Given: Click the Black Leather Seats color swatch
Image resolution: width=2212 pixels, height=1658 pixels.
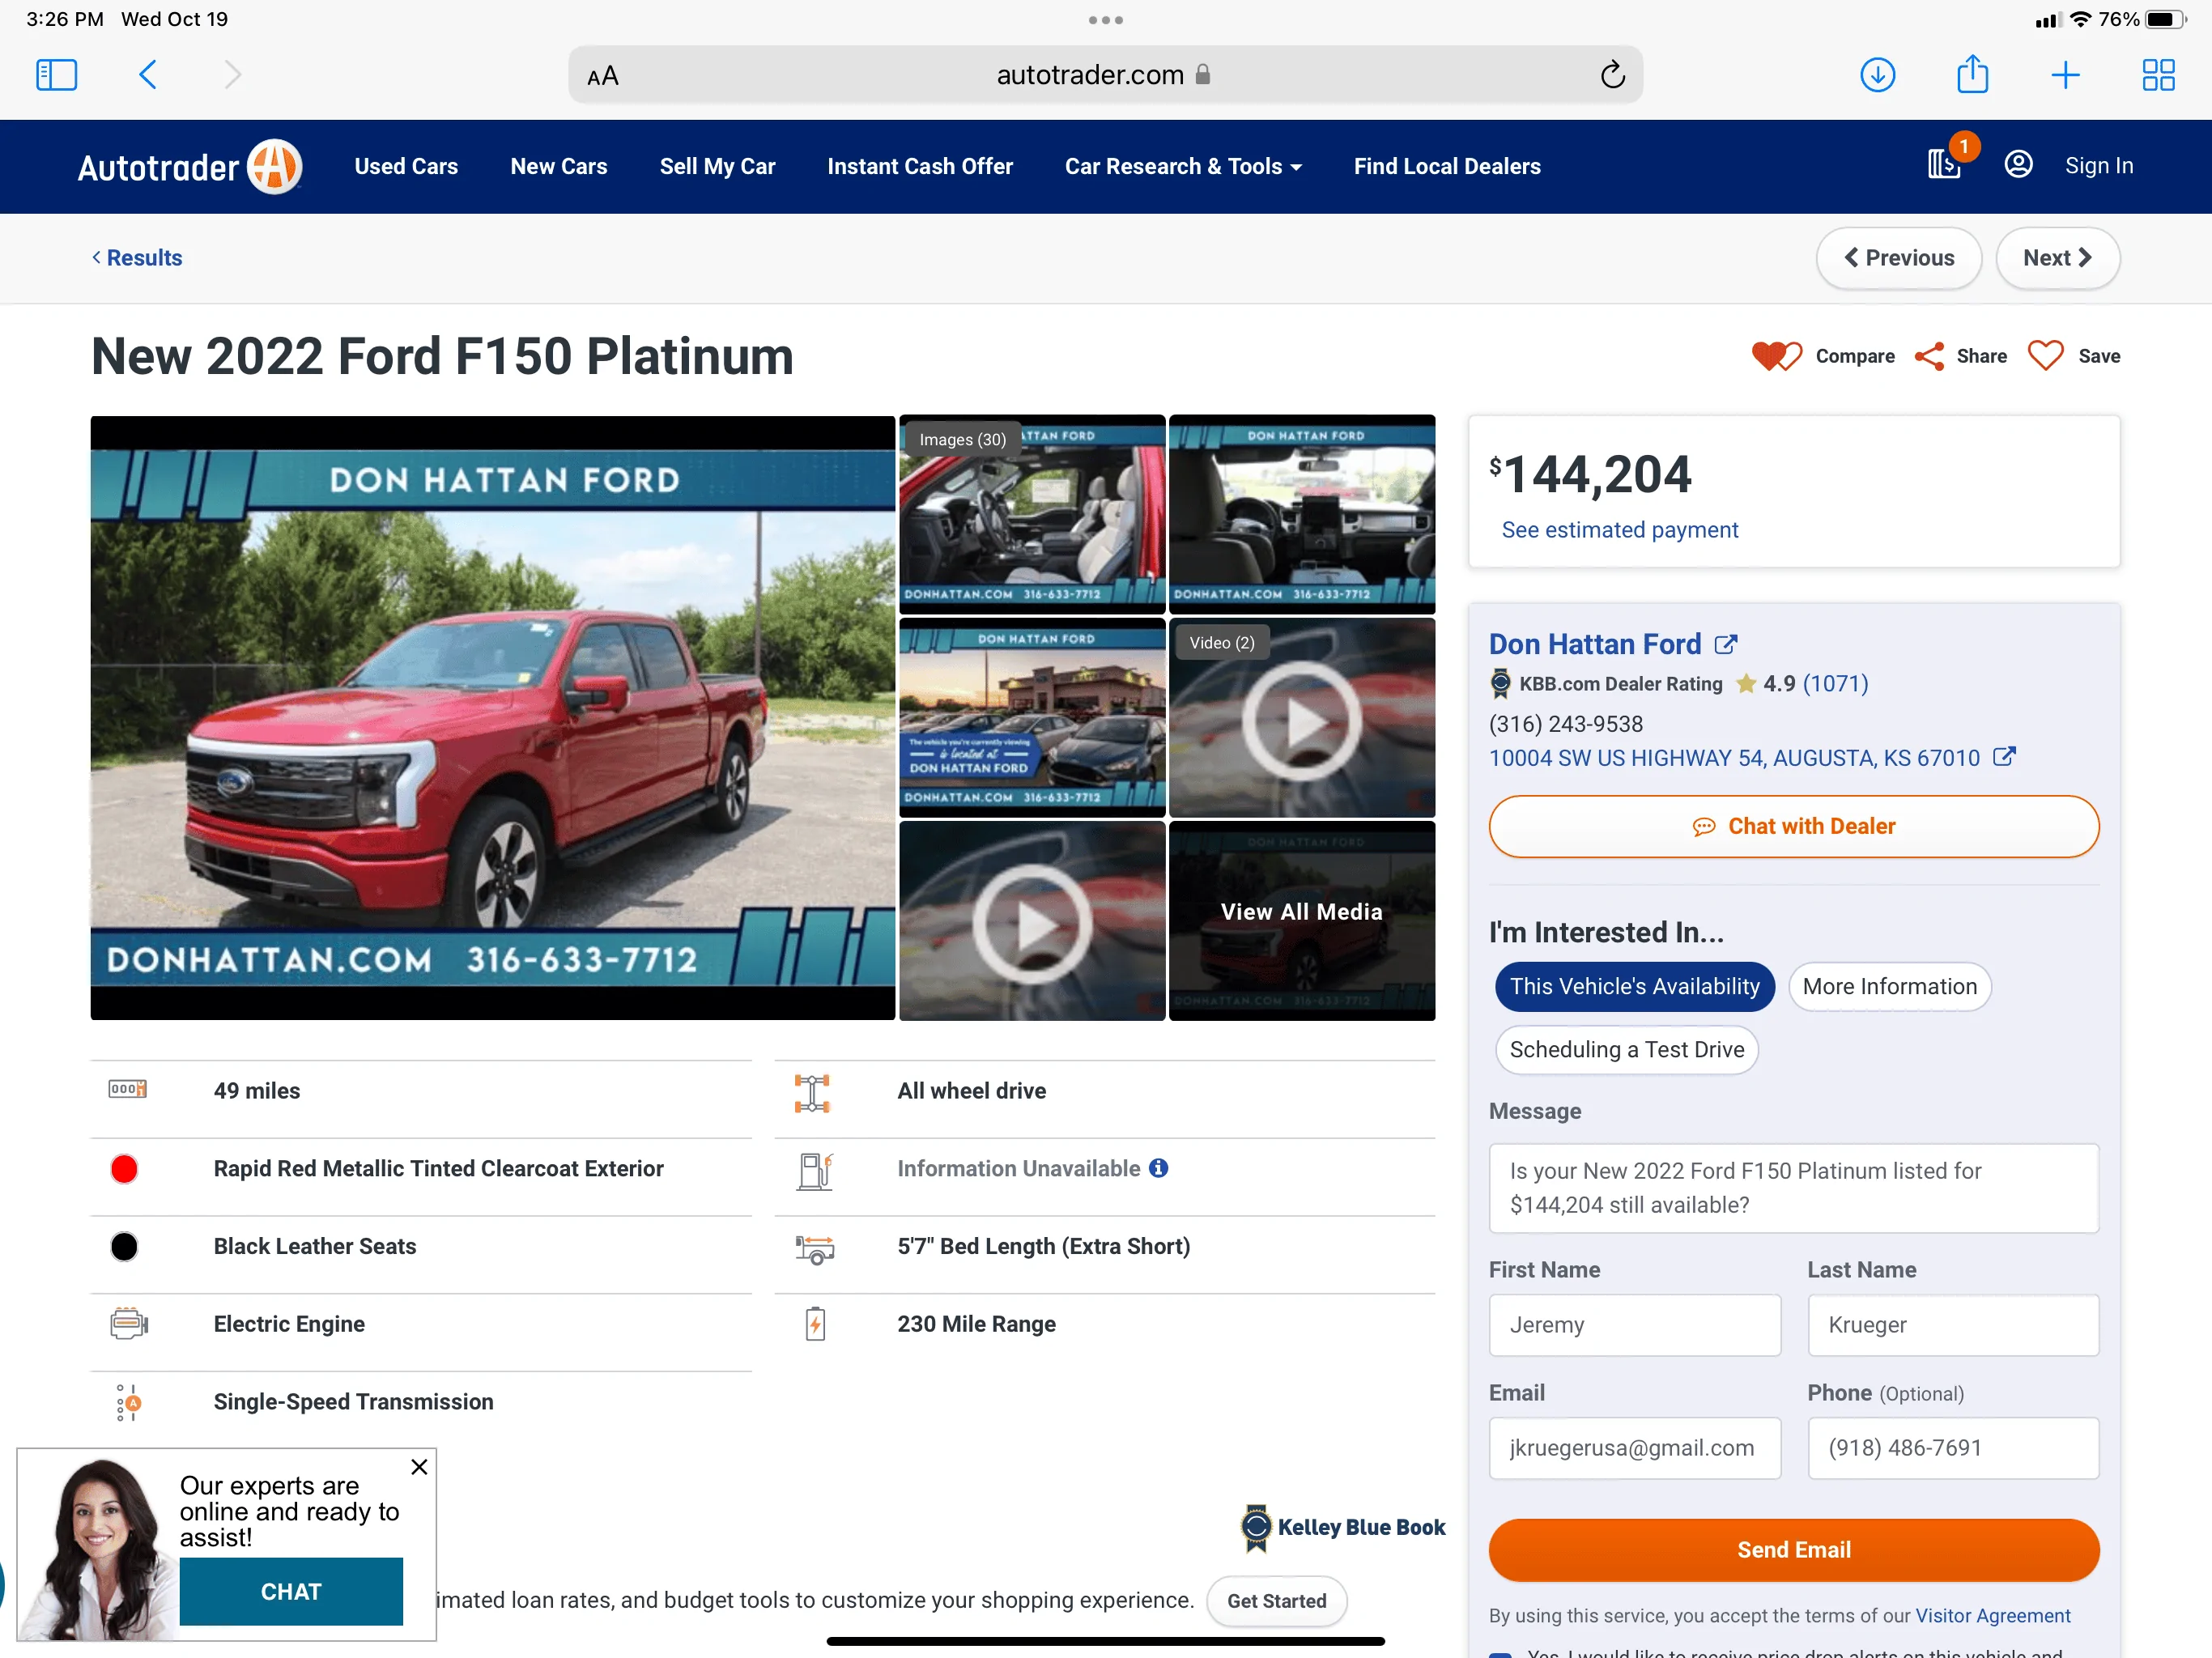Looking at the screenshot, I should coord(124,1246).
